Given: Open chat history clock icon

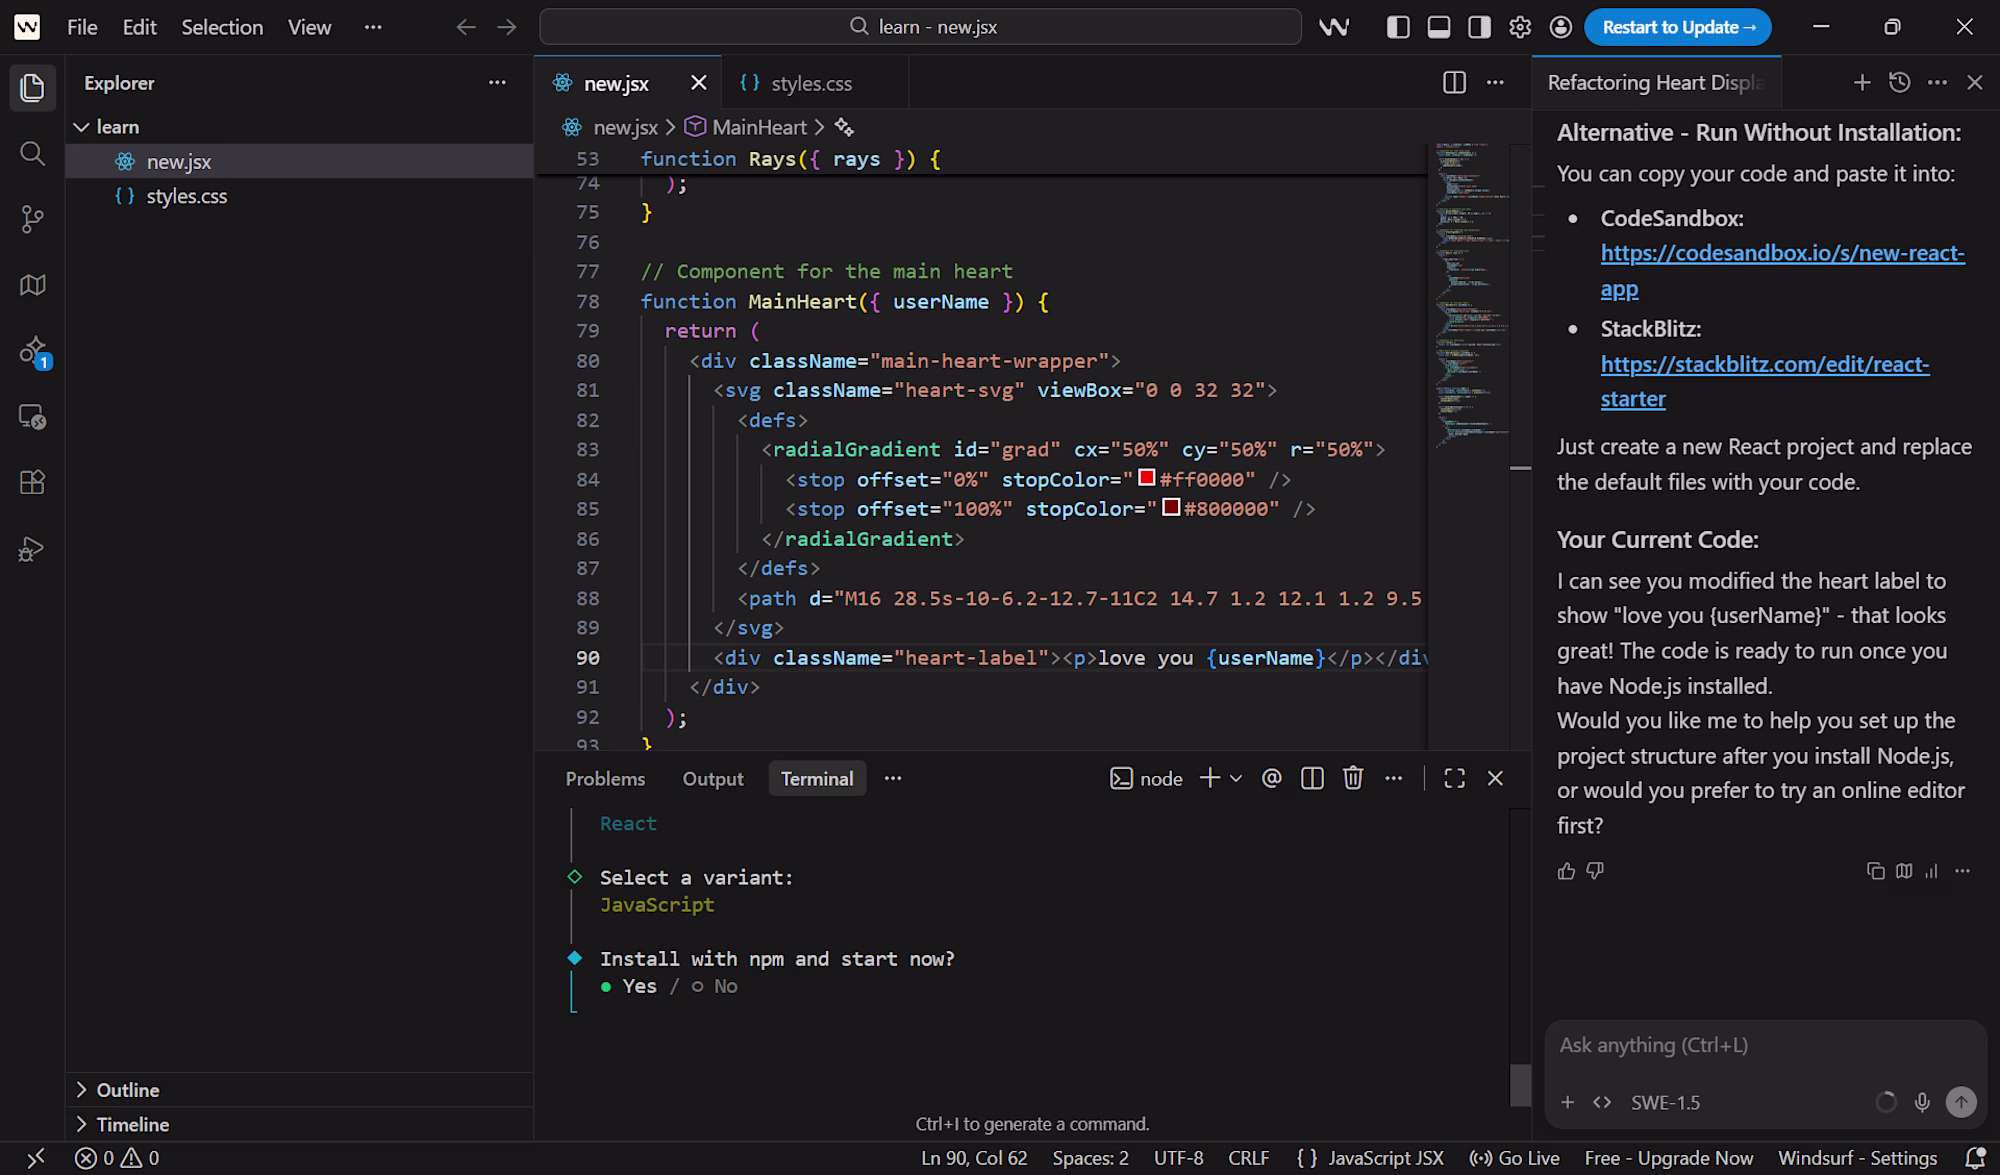Looking at the screenshot, I should 1900,83.
